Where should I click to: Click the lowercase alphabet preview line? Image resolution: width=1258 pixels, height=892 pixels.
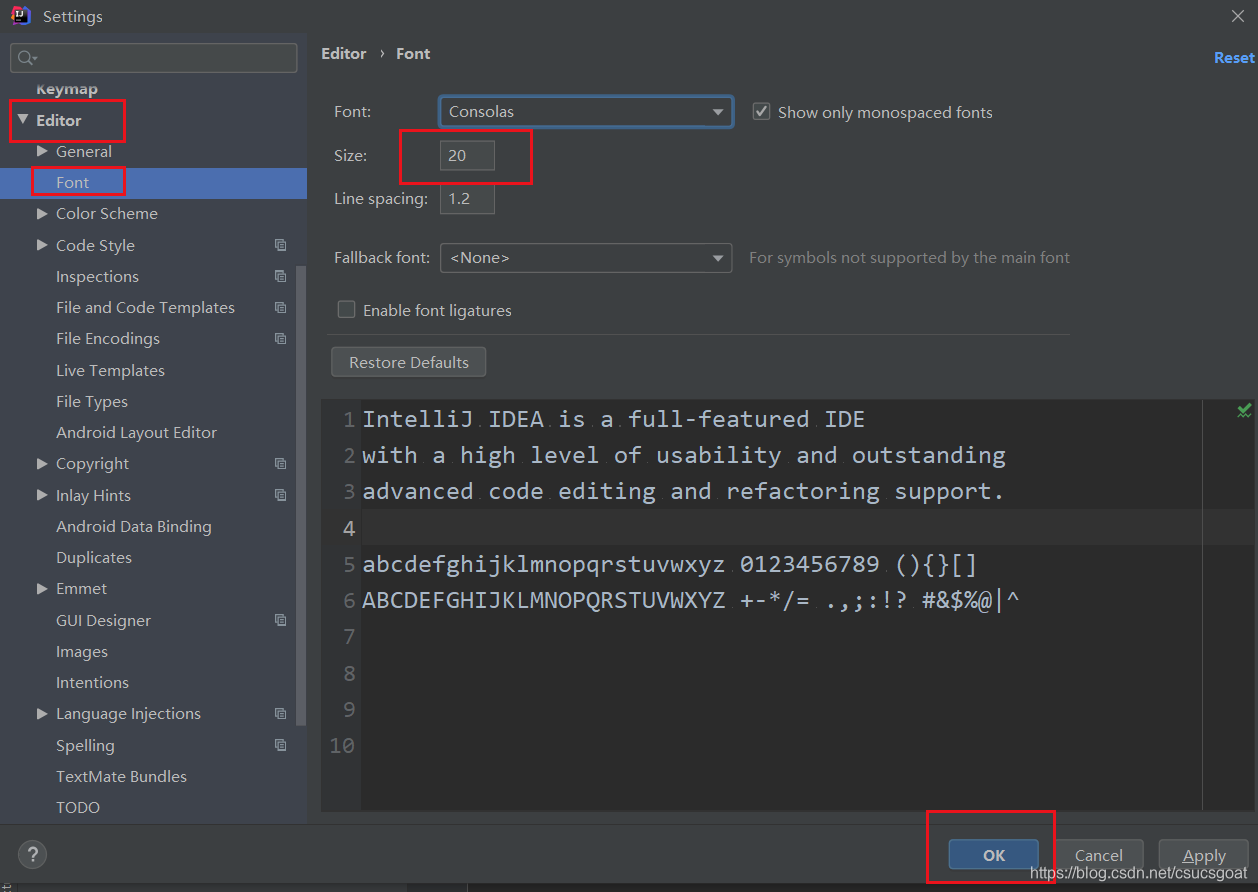(669, 564)
